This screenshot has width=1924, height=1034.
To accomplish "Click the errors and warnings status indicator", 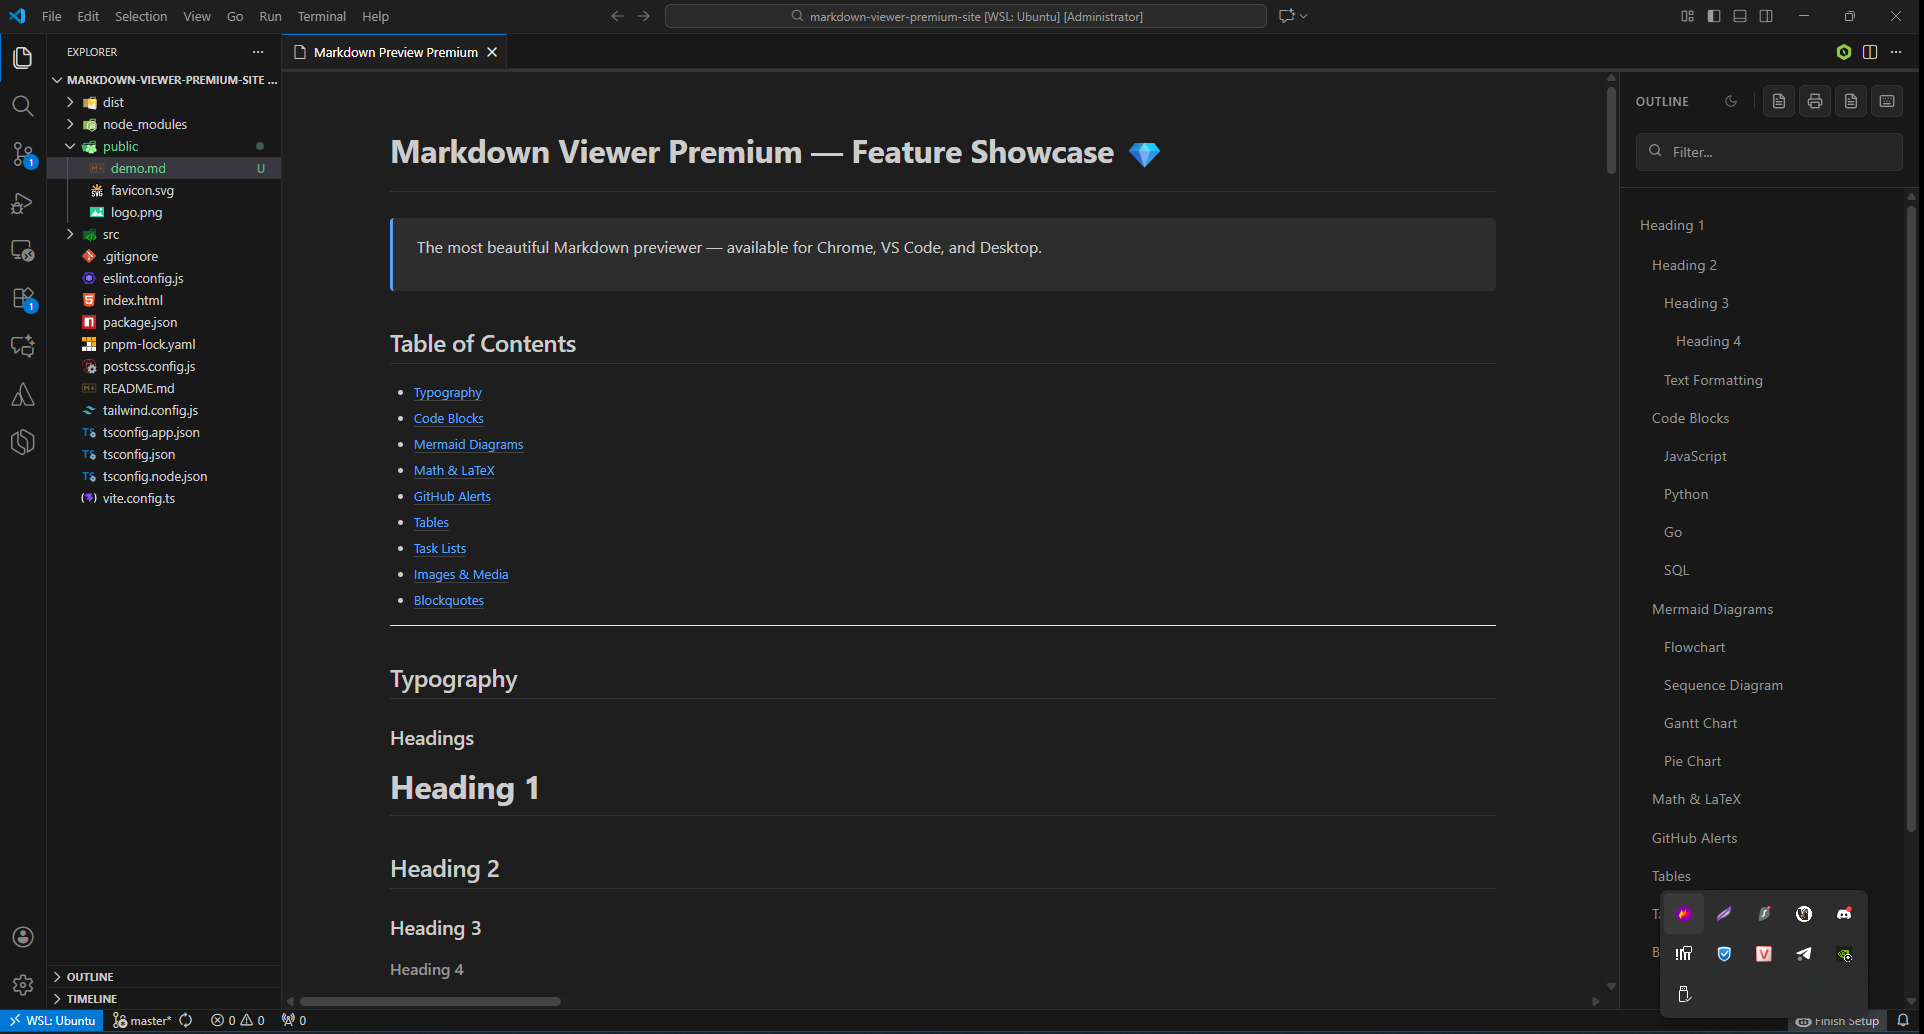I will point(238,1021).
